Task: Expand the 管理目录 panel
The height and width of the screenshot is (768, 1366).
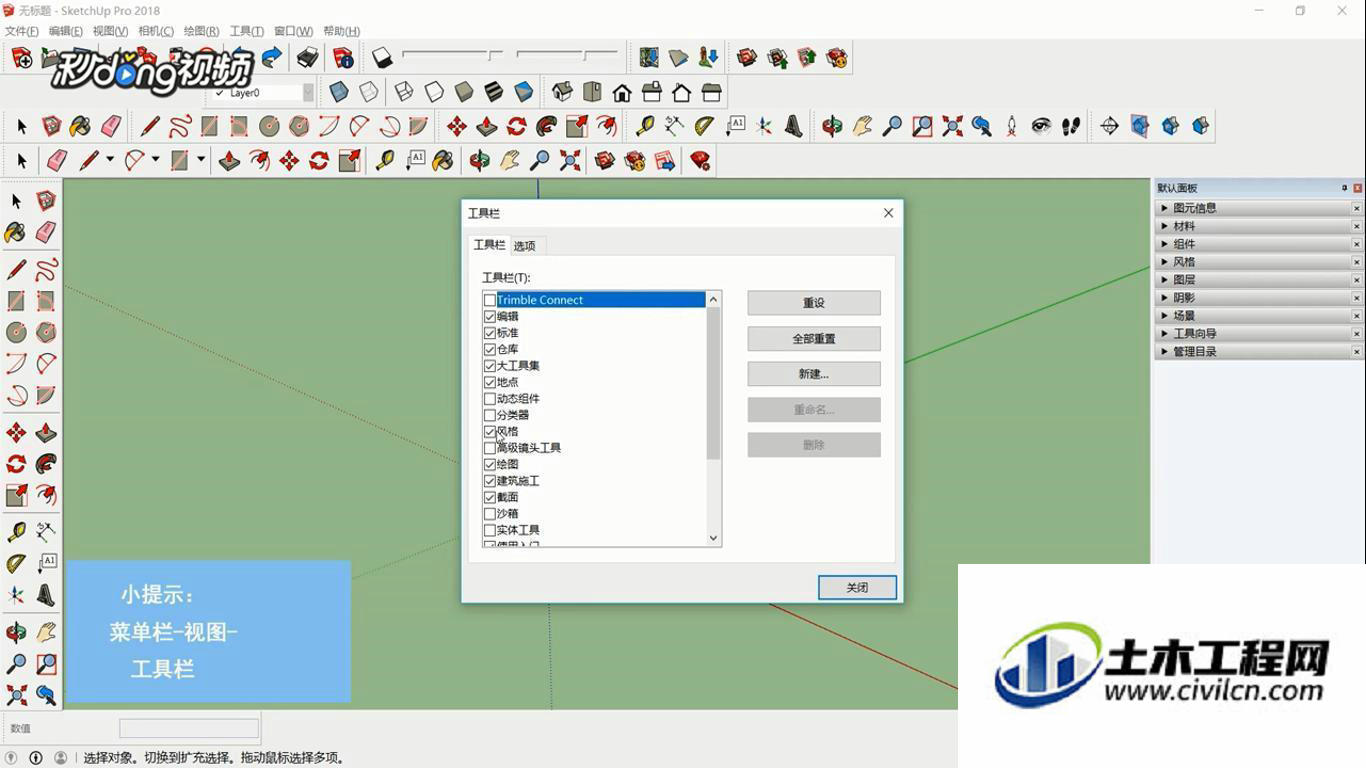Action: pyautogui.click(x=1164, y=352)
